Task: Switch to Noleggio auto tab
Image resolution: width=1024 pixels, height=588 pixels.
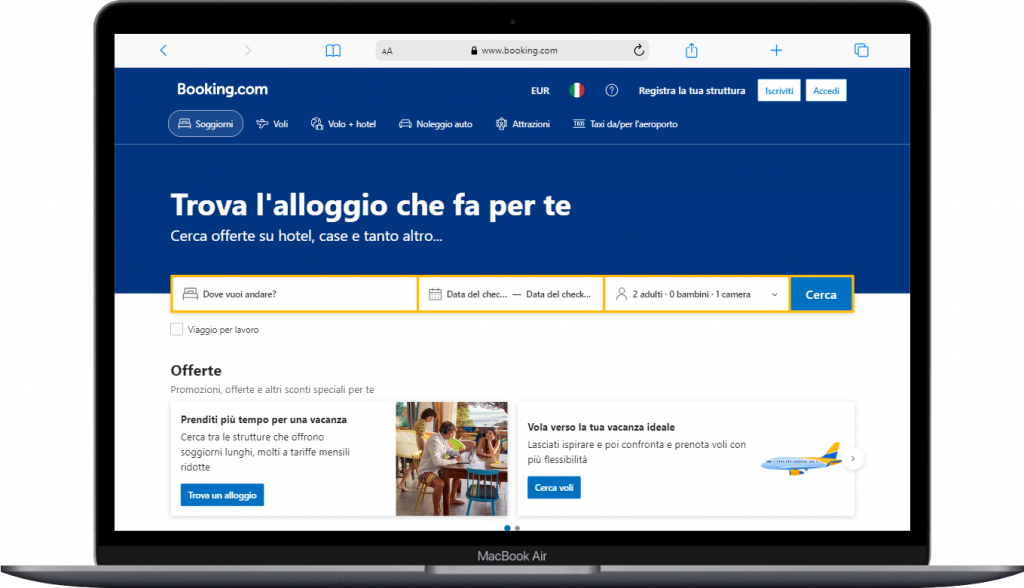Action: coord(435,124)
